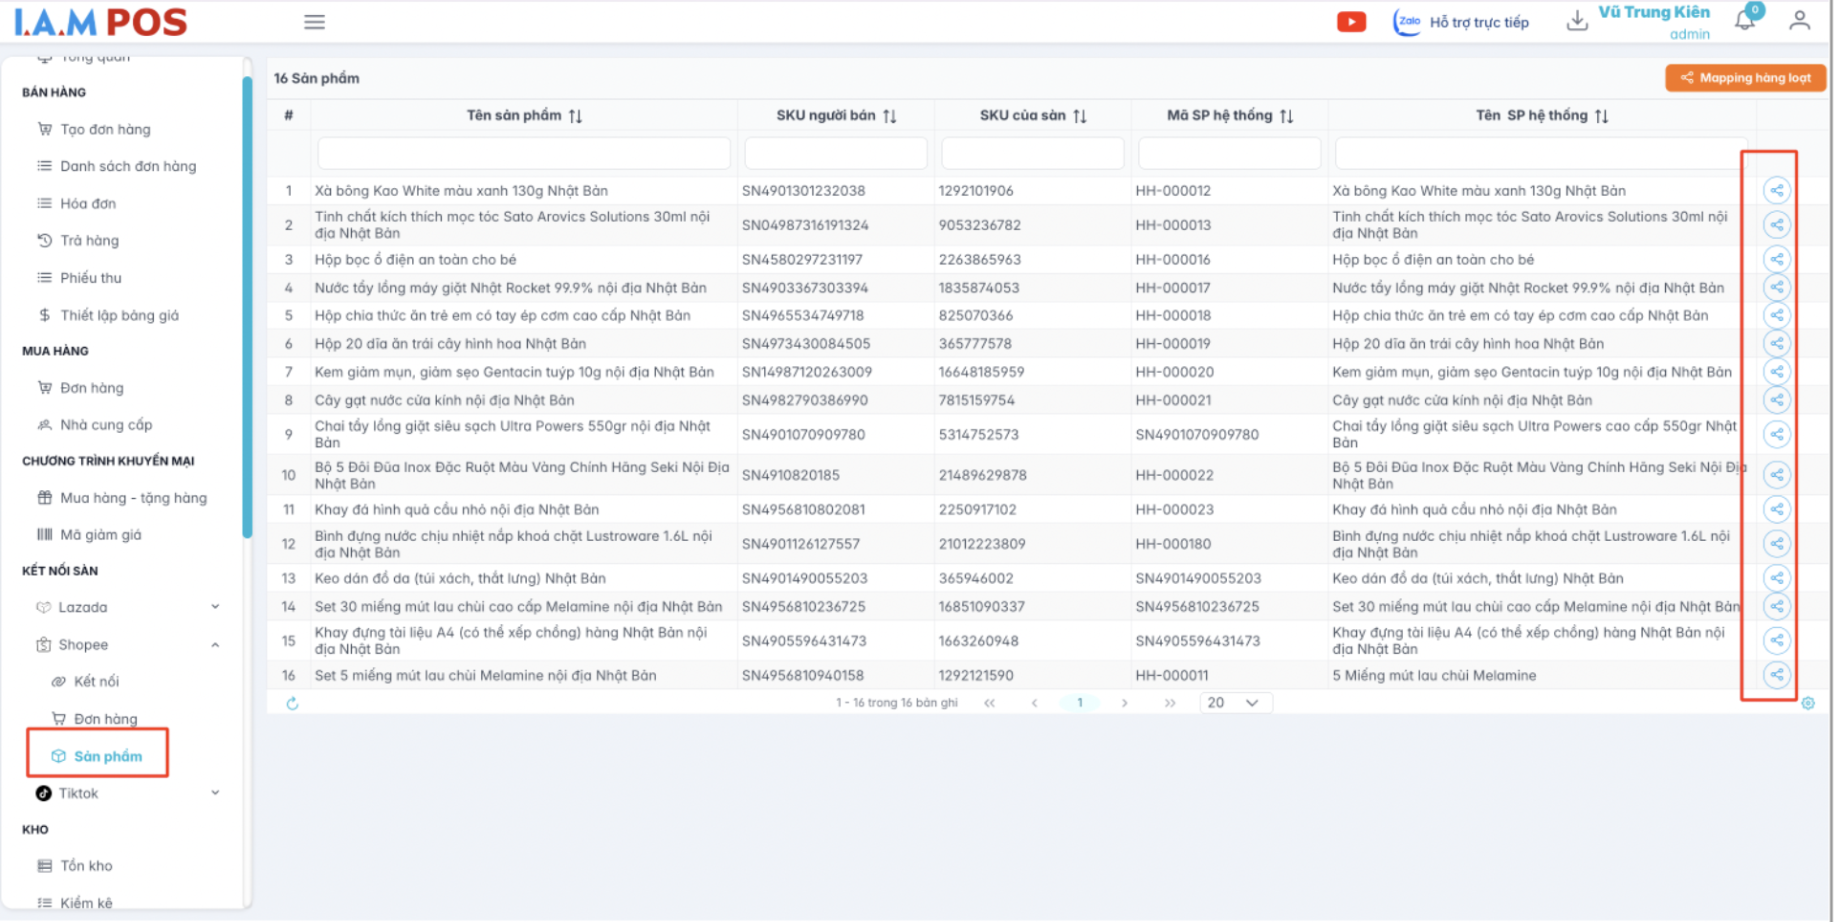Viewport: 1834px width, 922px height.
Task: Click the Tên sản phẩm filter input
Action: click(523, 154)
